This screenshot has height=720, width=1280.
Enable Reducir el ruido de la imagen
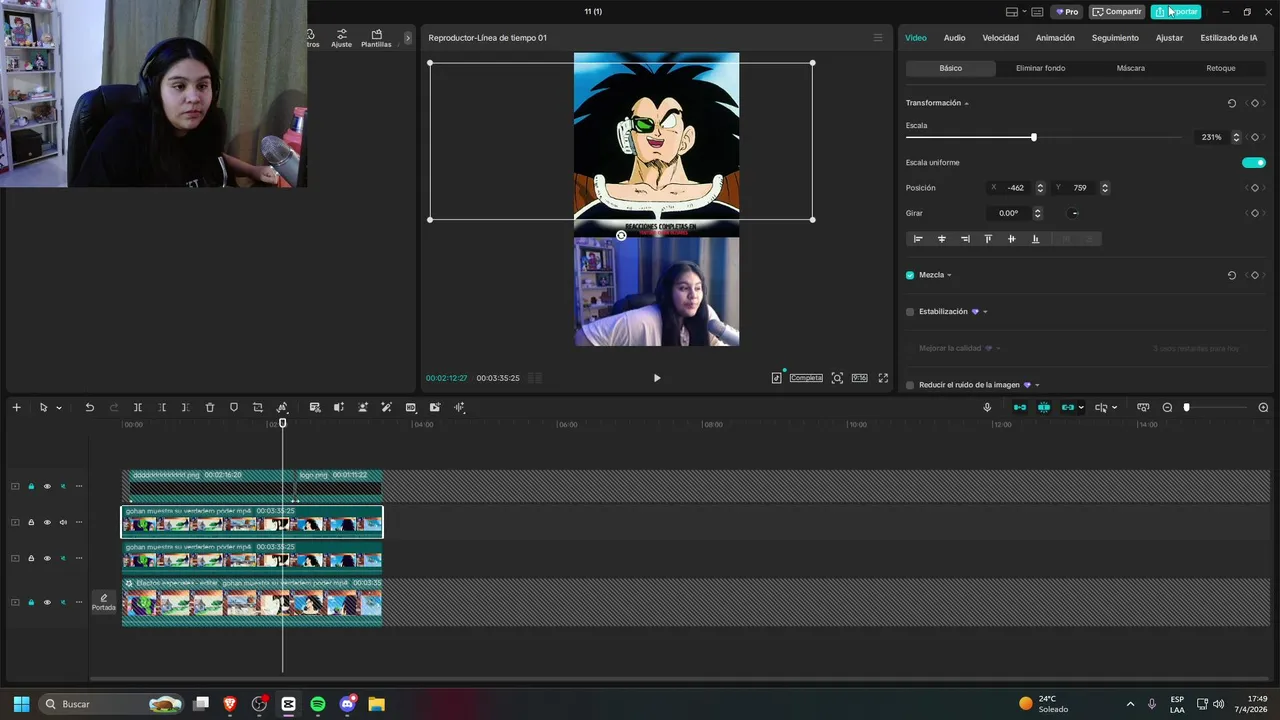point(910,385)
